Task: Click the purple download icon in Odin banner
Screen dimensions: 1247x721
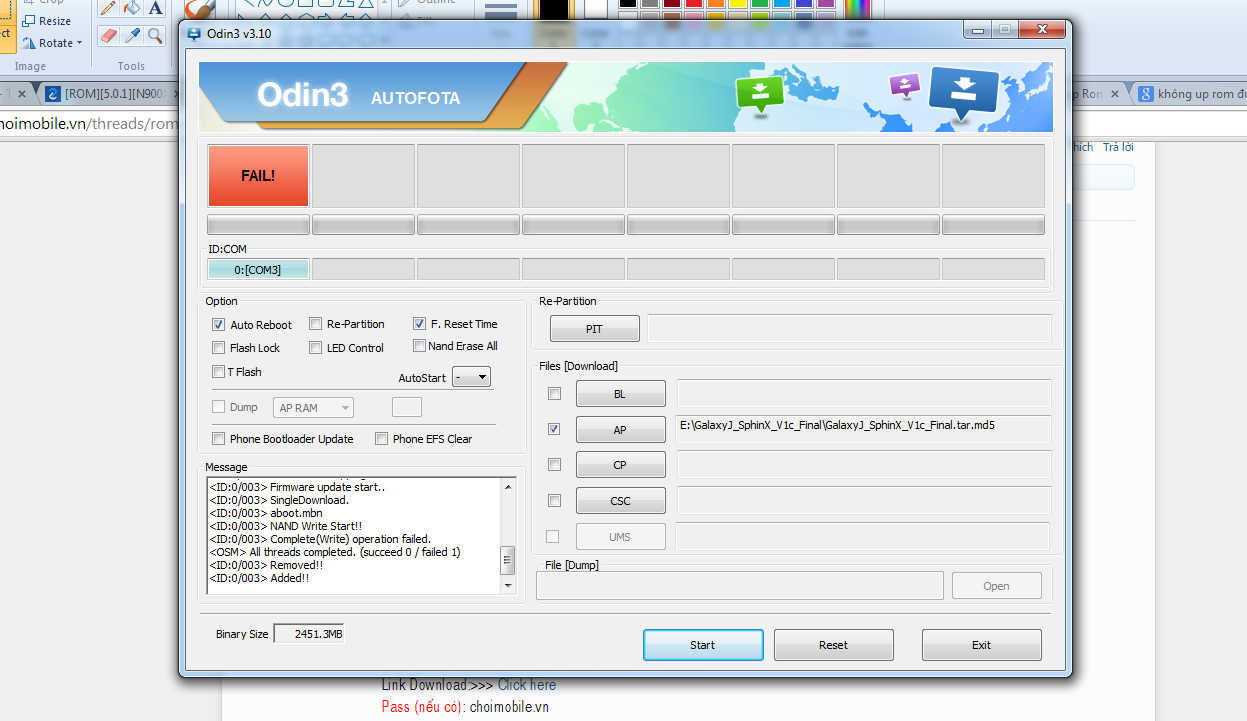Action: tap(904, 84)
